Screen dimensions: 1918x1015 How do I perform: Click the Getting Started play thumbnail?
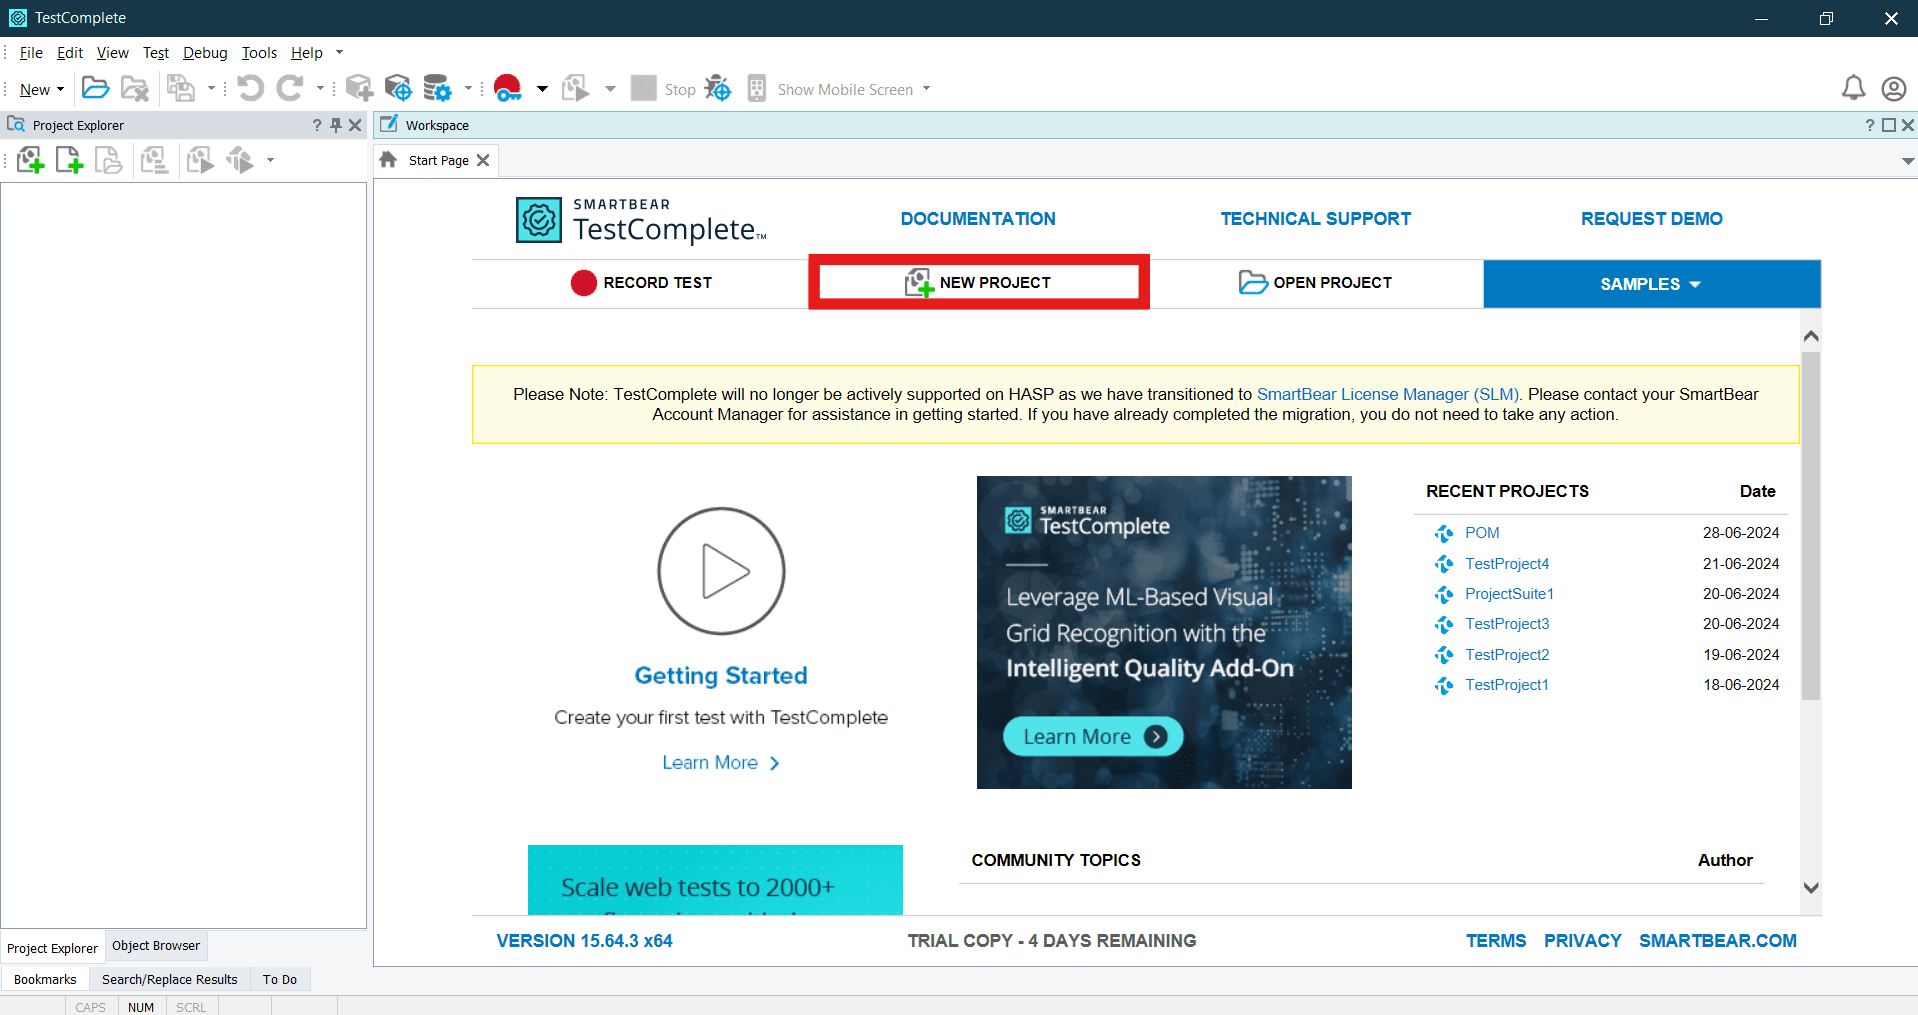coord(720,571)
